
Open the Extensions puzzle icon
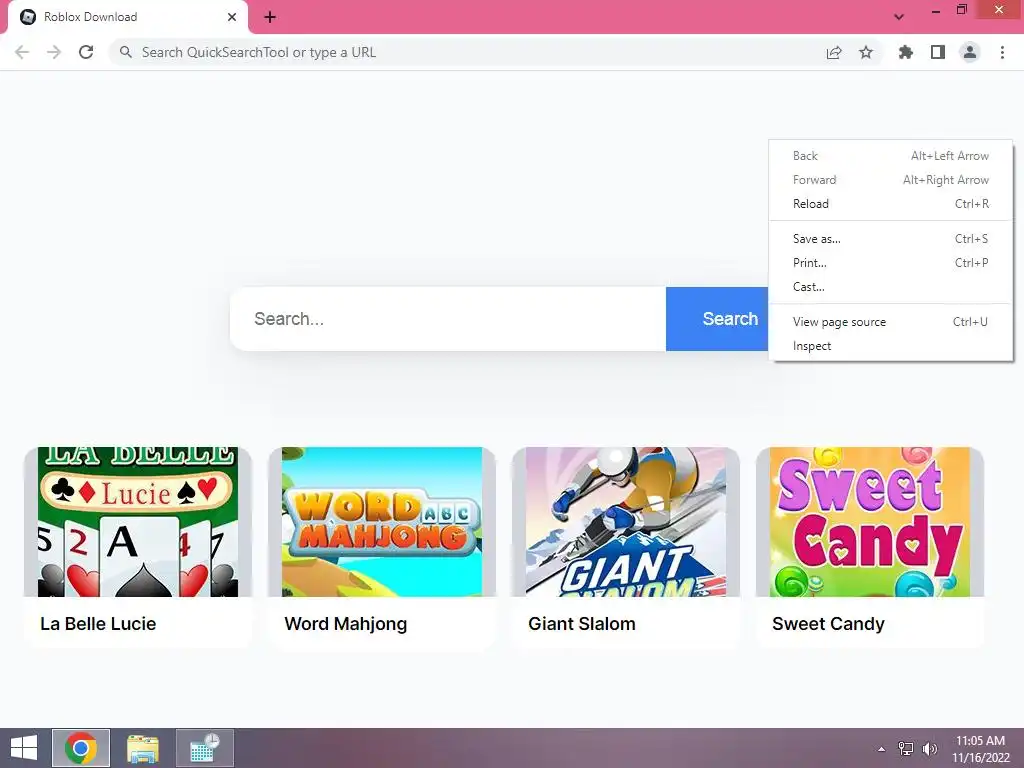pos(906,52)
